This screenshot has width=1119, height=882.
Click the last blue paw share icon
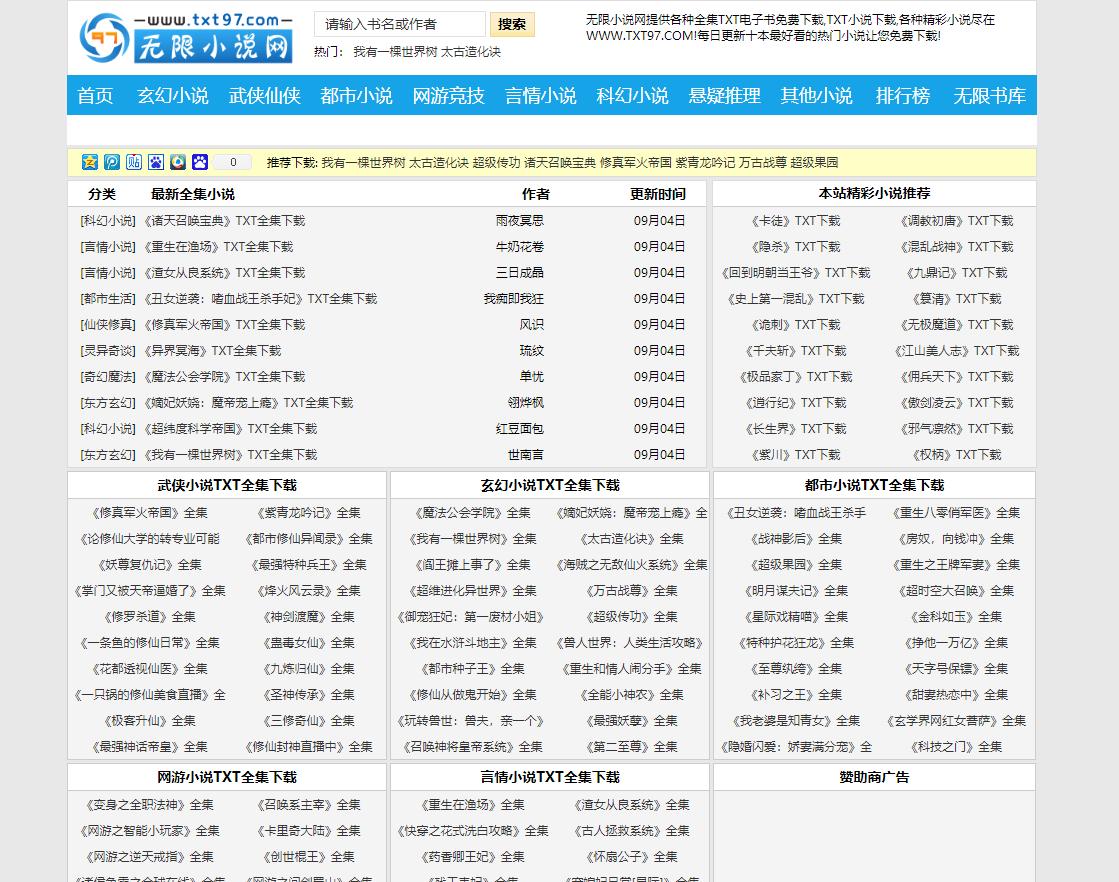pos(200,162)
